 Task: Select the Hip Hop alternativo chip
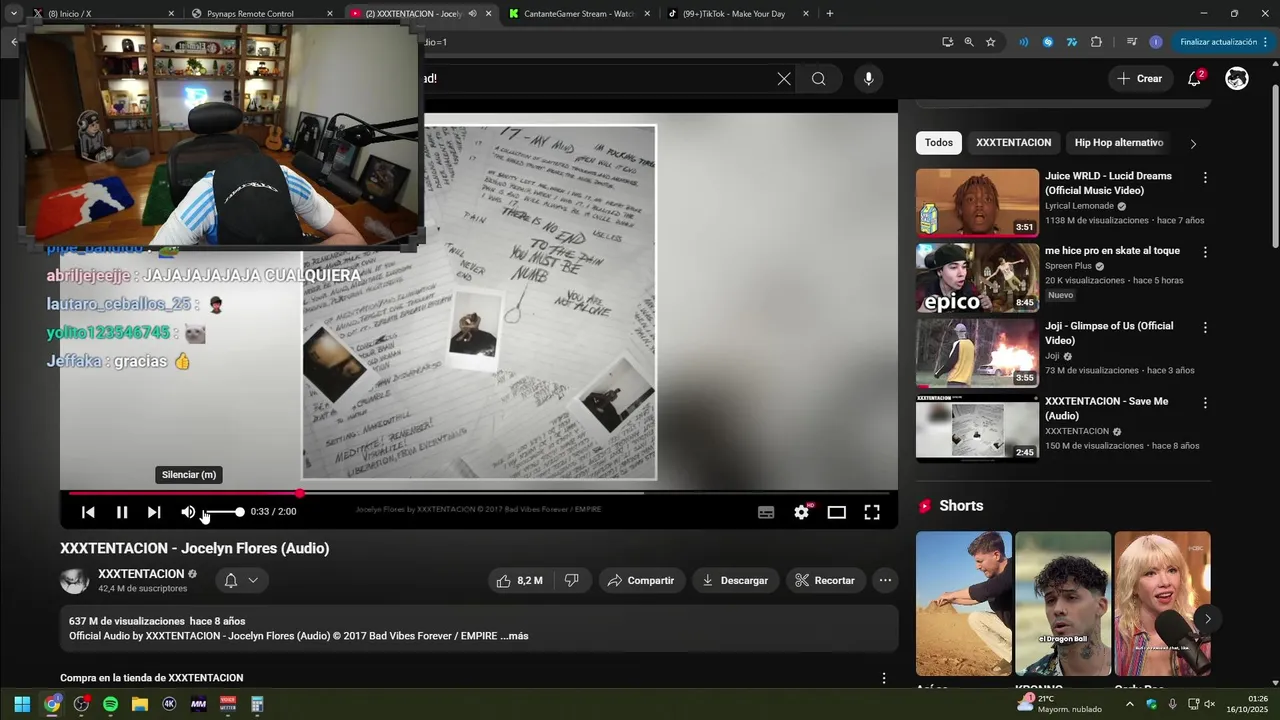pyautogui.click(x=1119, y=143)
